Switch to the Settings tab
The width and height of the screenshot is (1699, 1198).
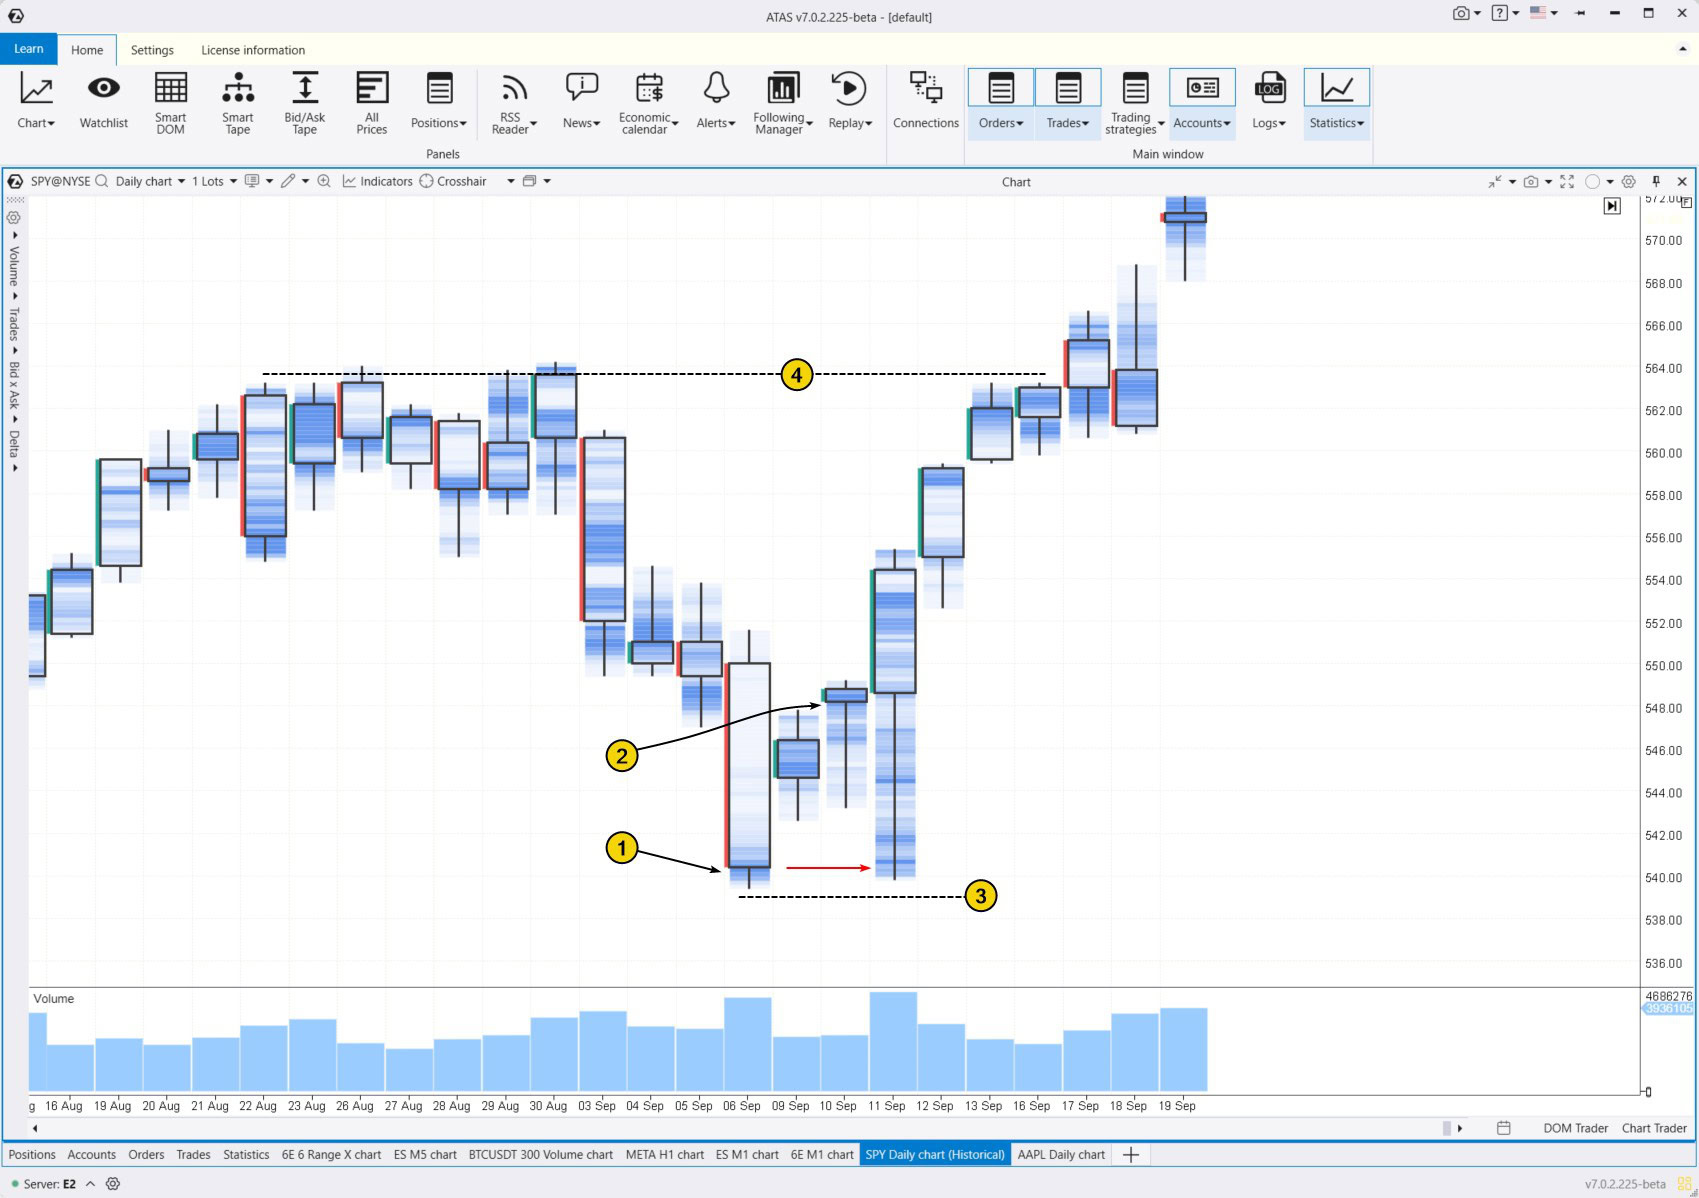(152, 49)
